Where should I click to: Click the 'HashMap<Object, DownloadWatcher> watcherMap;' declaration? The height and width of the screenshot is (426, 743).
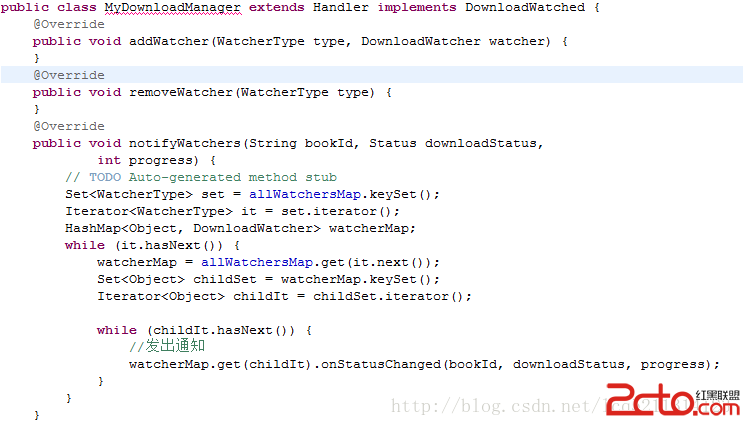(x=240, y=228)
